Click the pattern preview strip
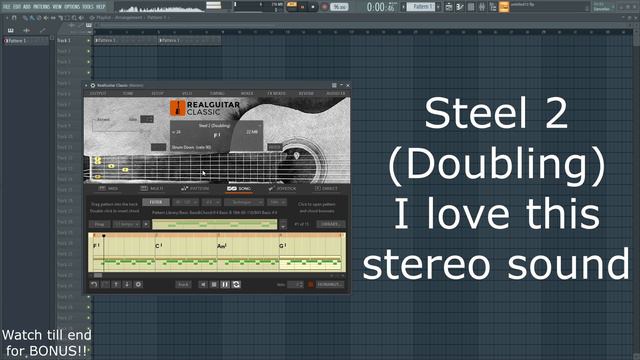 coord(214,224)
